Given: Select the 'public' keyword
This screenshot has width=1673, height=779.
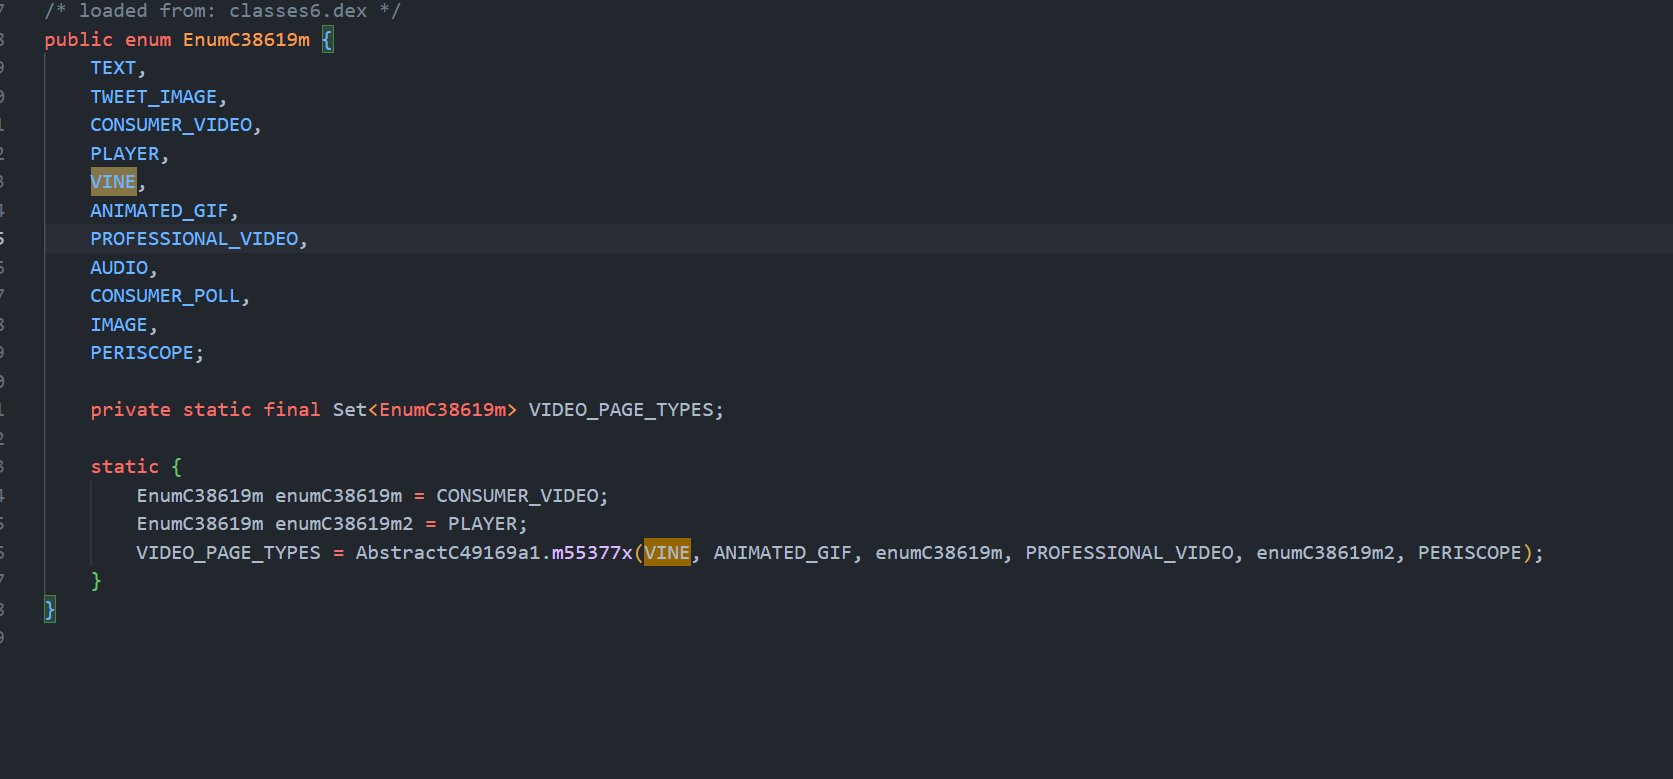Looking at the screenshot, I should point(78,40).
